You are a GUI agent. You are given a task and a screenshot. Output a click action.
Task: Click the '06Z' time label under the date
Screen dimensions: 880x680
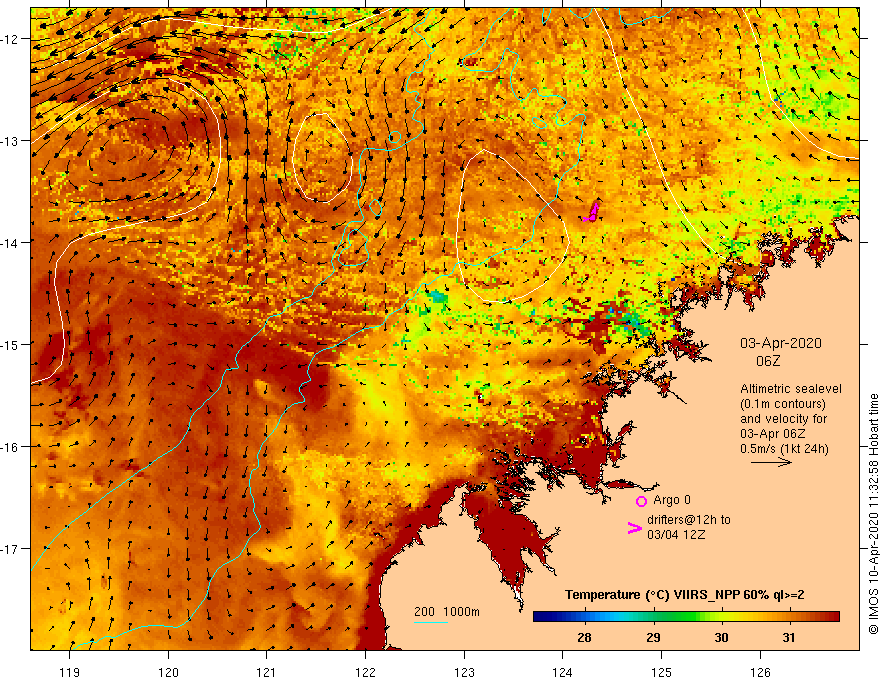point(768,361)
